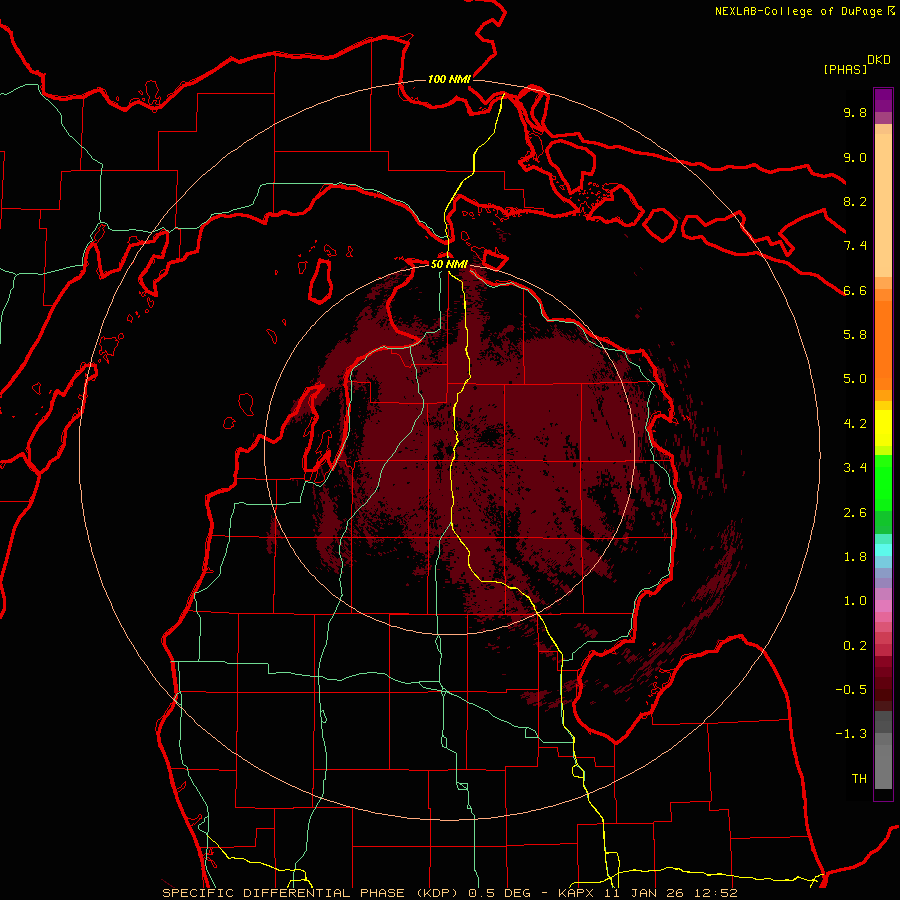Click the 2.6 legend value
This screenshot has height=900, width=900.
[855, 513]
